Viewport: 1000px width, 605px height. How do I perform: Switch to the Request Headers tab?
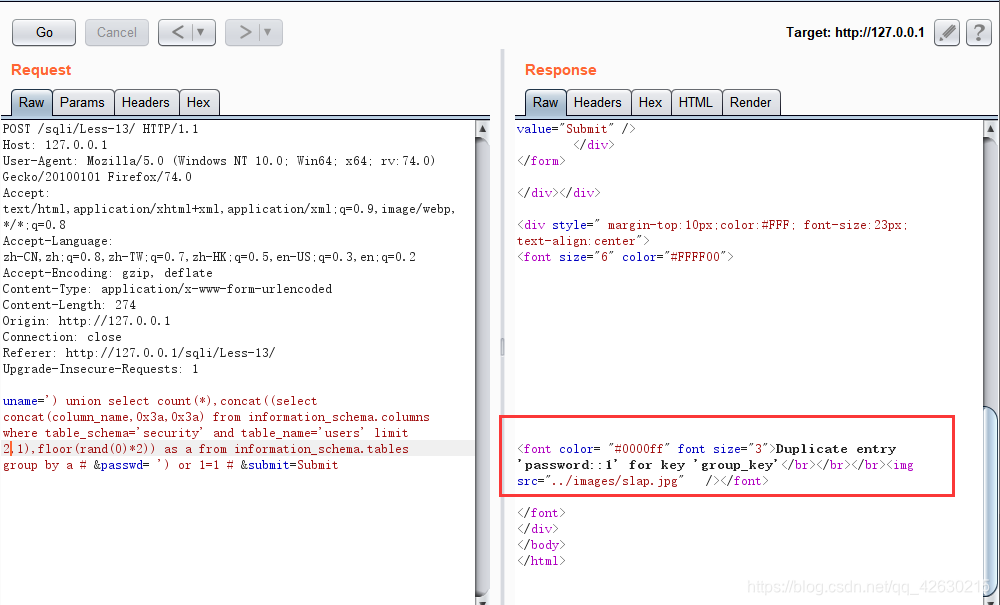coord(145,103)
